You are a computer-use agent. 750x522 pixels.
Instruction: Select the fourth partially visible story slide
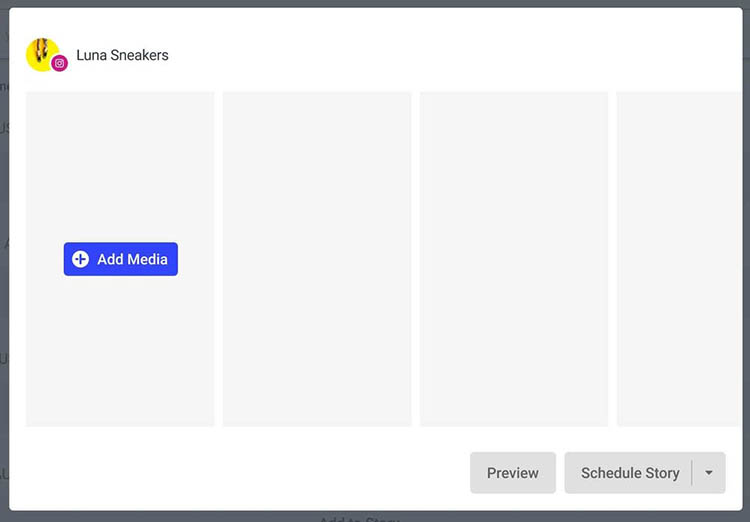click(x=679, y=259)
